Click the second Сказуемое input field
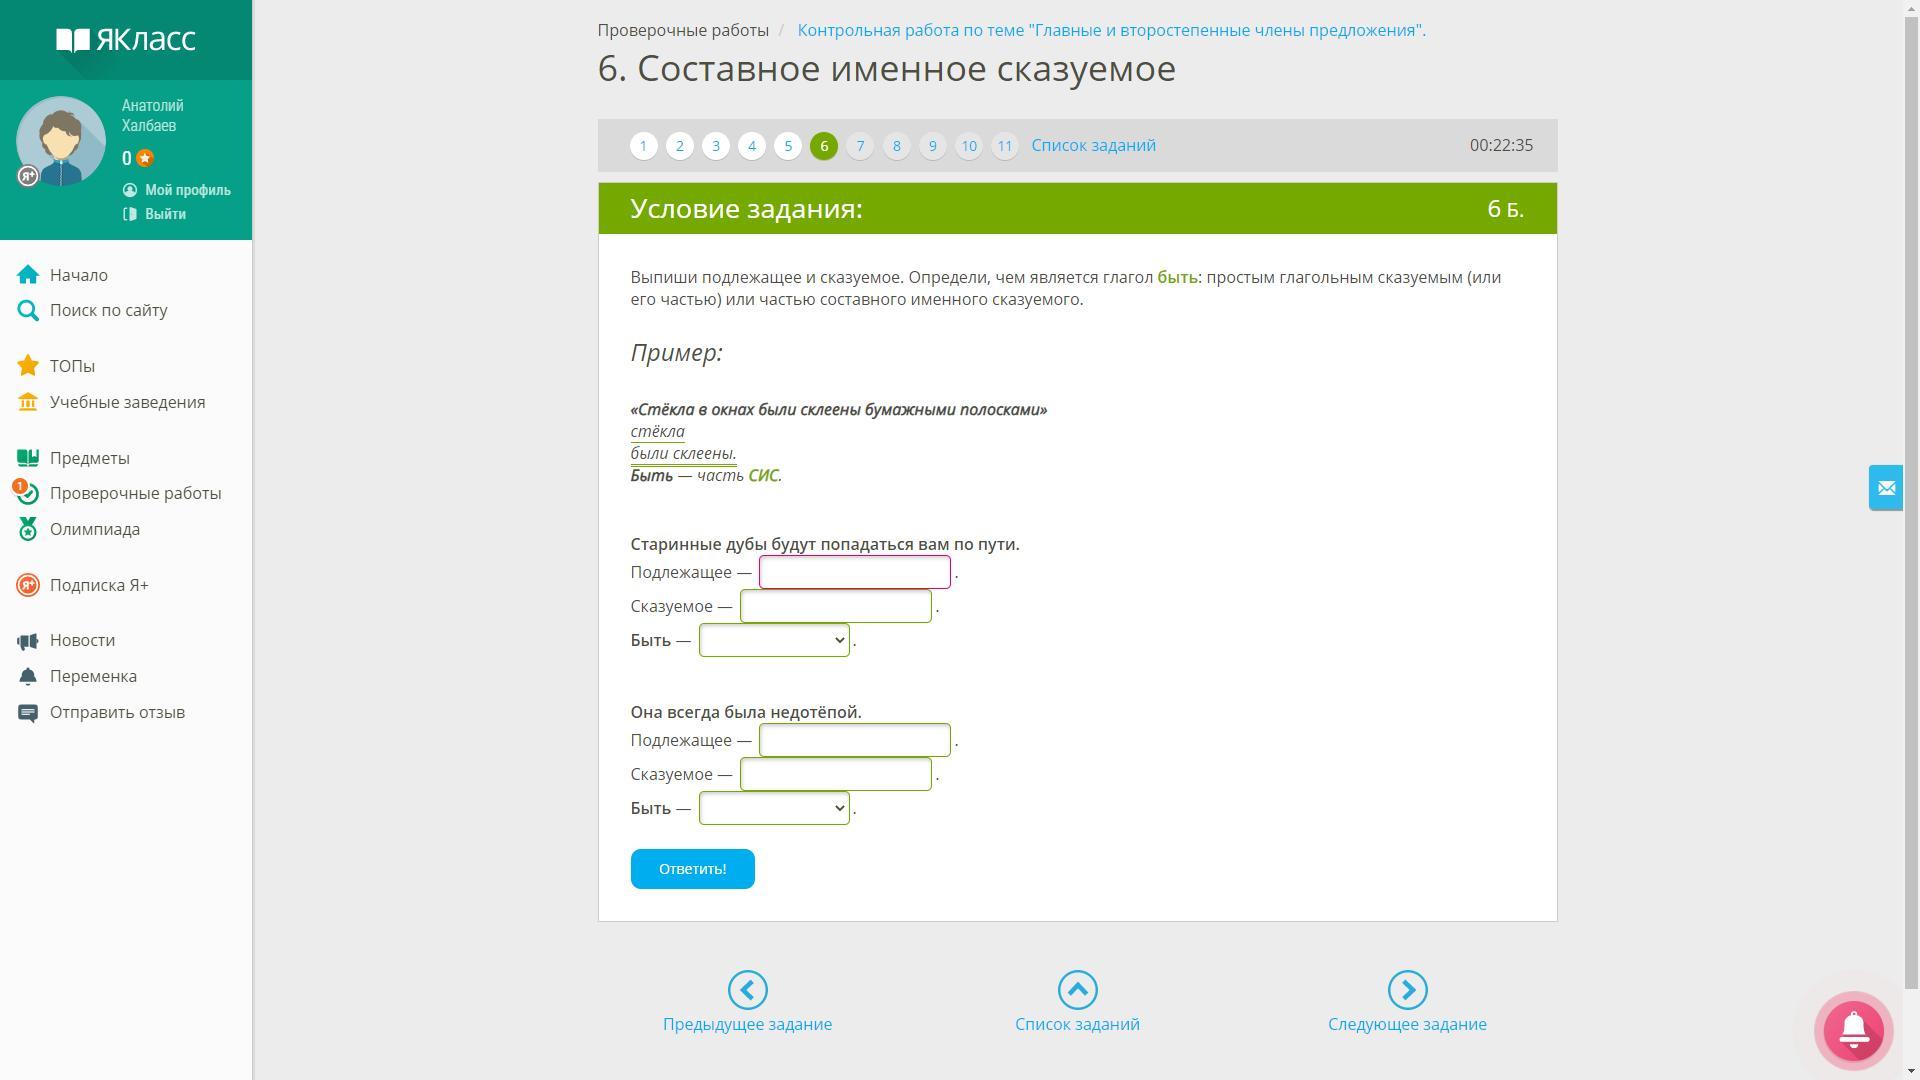The width and height of the screenshot is (1920, 1080). click(835, 774)
